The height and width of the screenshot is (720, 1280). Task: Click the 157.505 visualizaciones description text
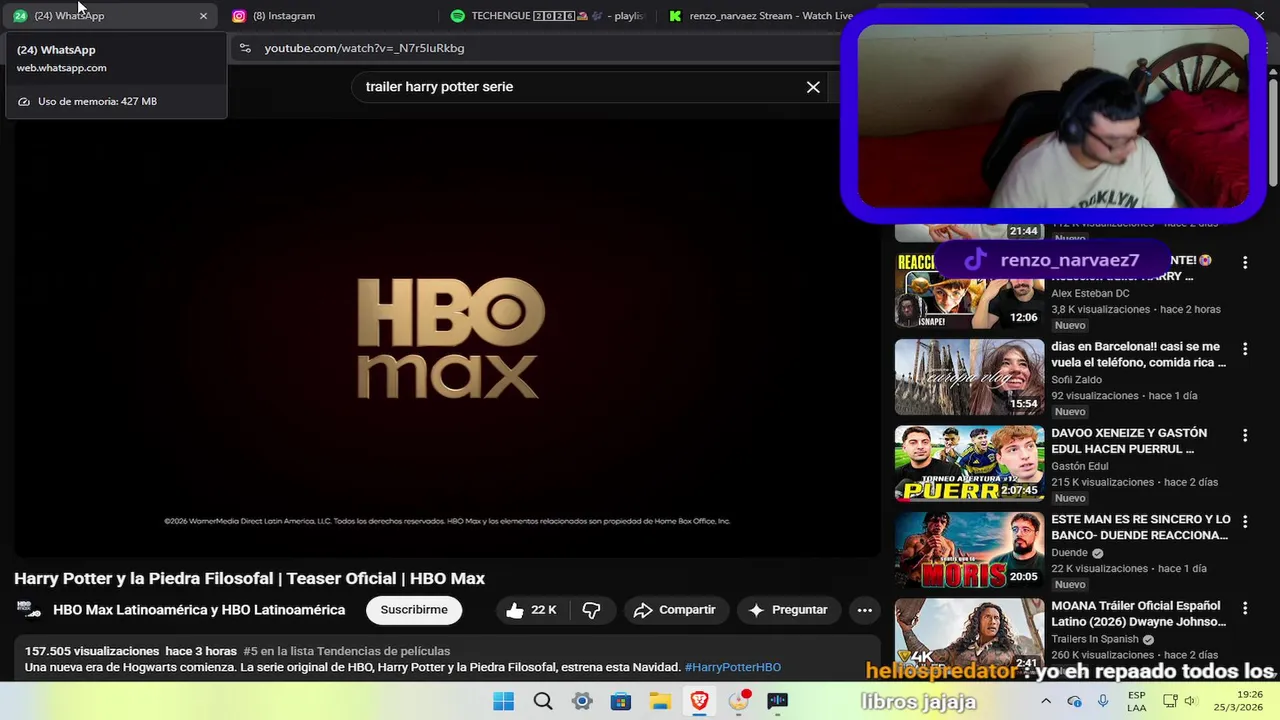pos(92,651)
